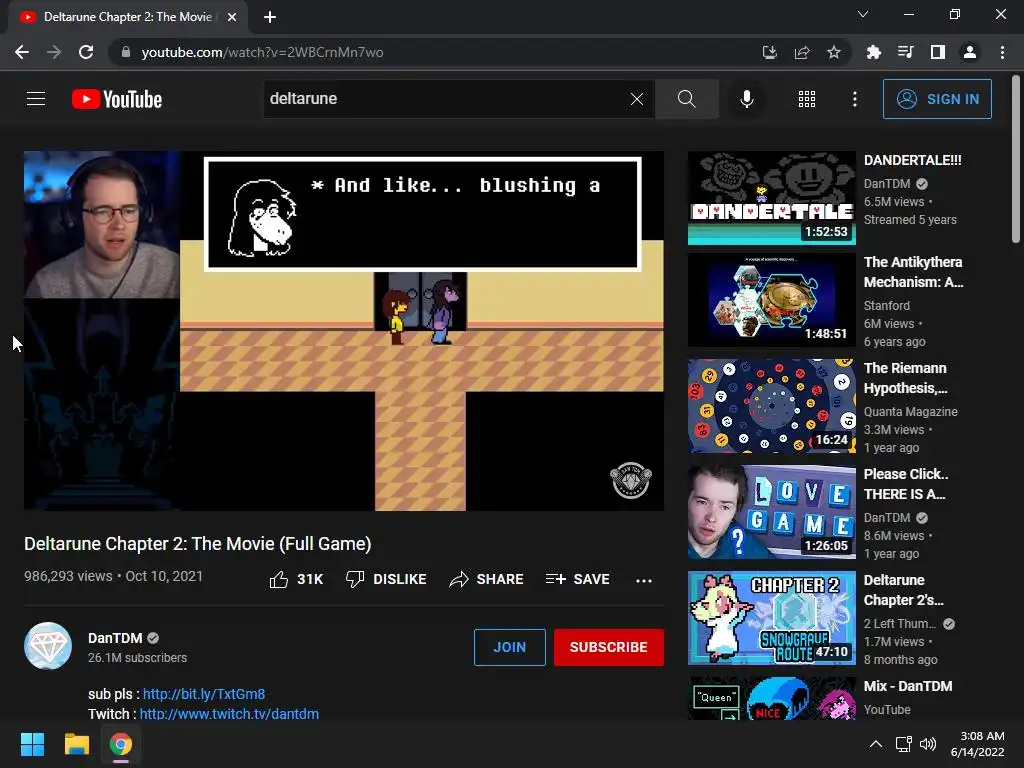This screenshot has height=768, width=1024.
Task: Open DANDERTALE!!! video thumbnail
Action: pyautogui.click(x=771, y=198)
